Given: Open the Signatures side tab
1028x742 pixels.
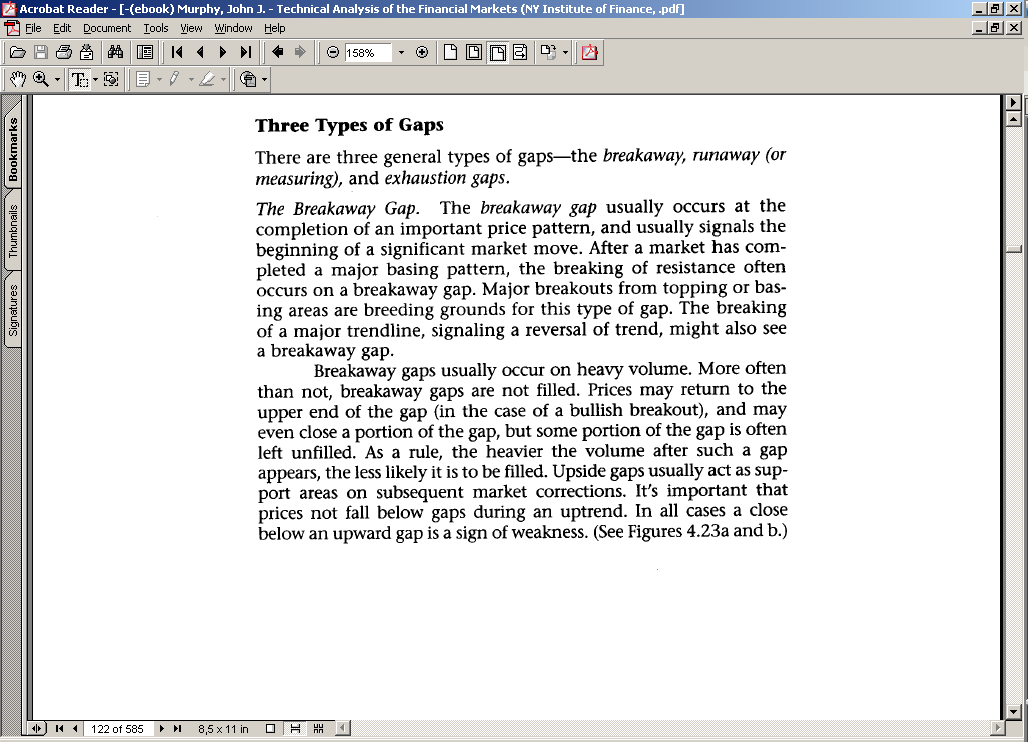Looking at the screenshot, I should [13, 309].
